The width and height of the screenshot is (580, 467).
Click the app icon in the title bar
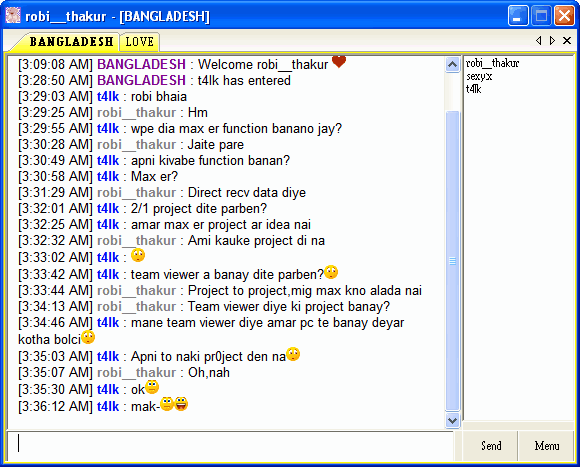(x=13, y=16)
